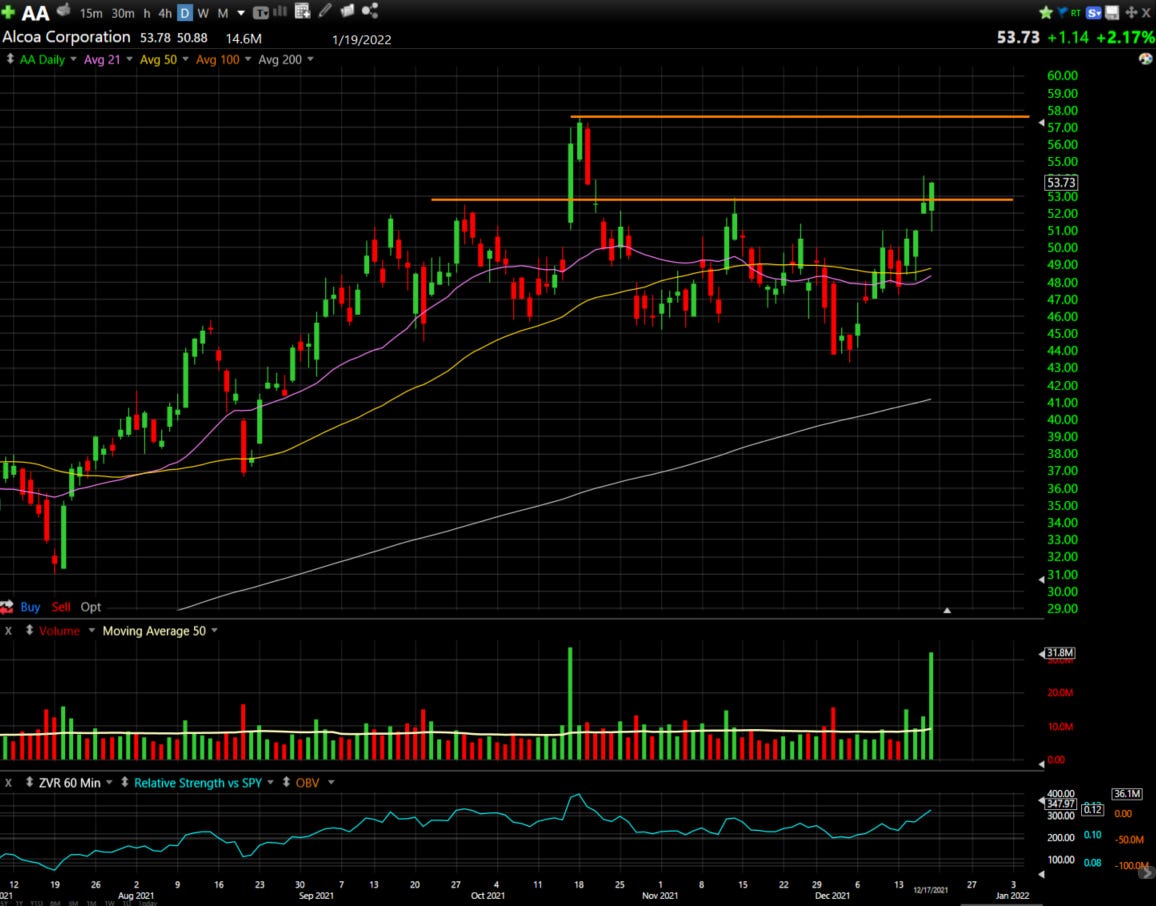The width and height of the screenshot is (1156, 906).
Task: Click the orange OBV indicator label
Action: (x=307, y=783)
